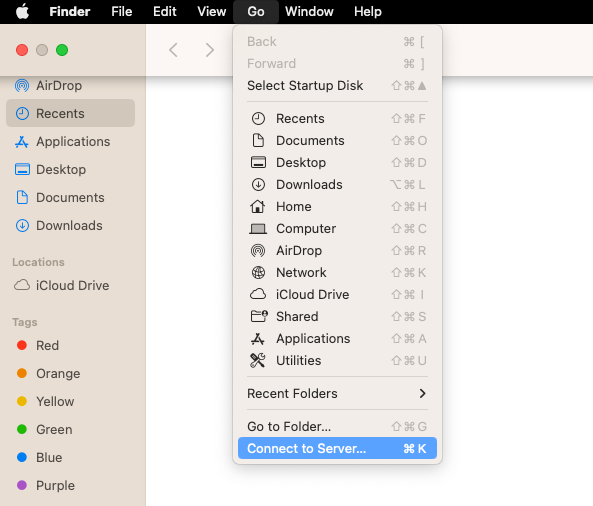Click the Desktop icon in the Go menu
This screenshot has height=506, width=593.
[x=258, y=162]
